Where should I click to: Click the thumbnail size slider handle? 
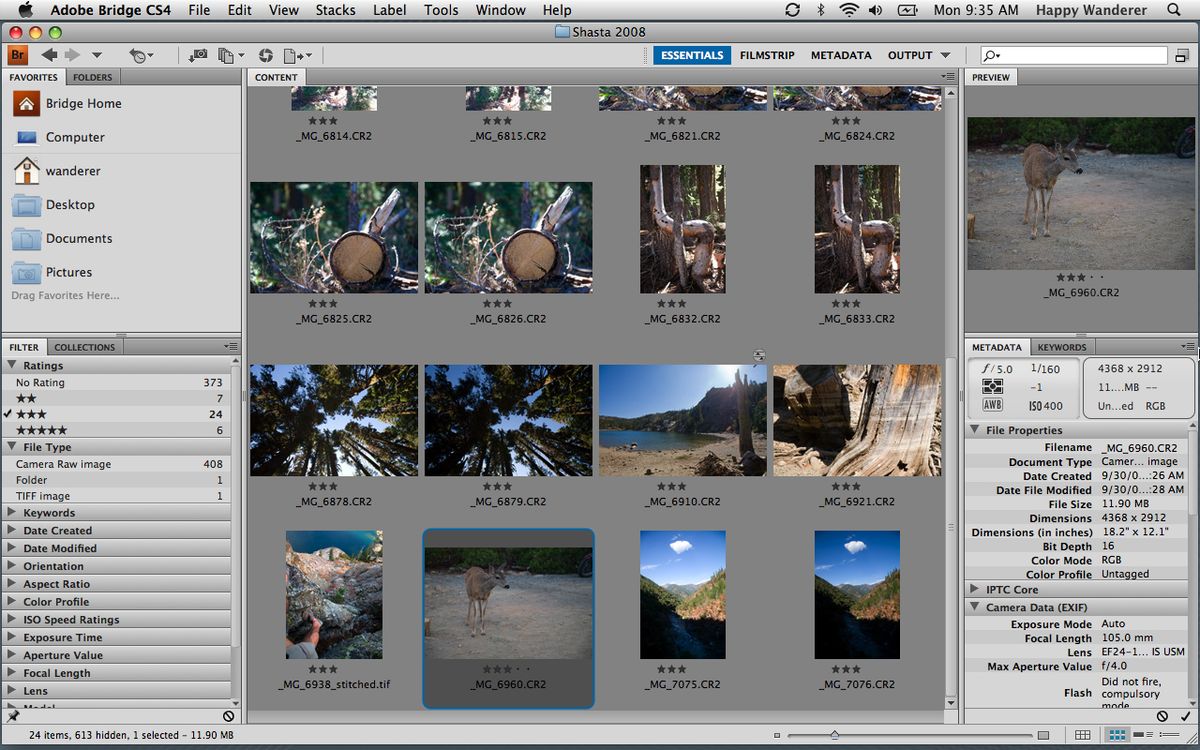[x=834, y=735]
